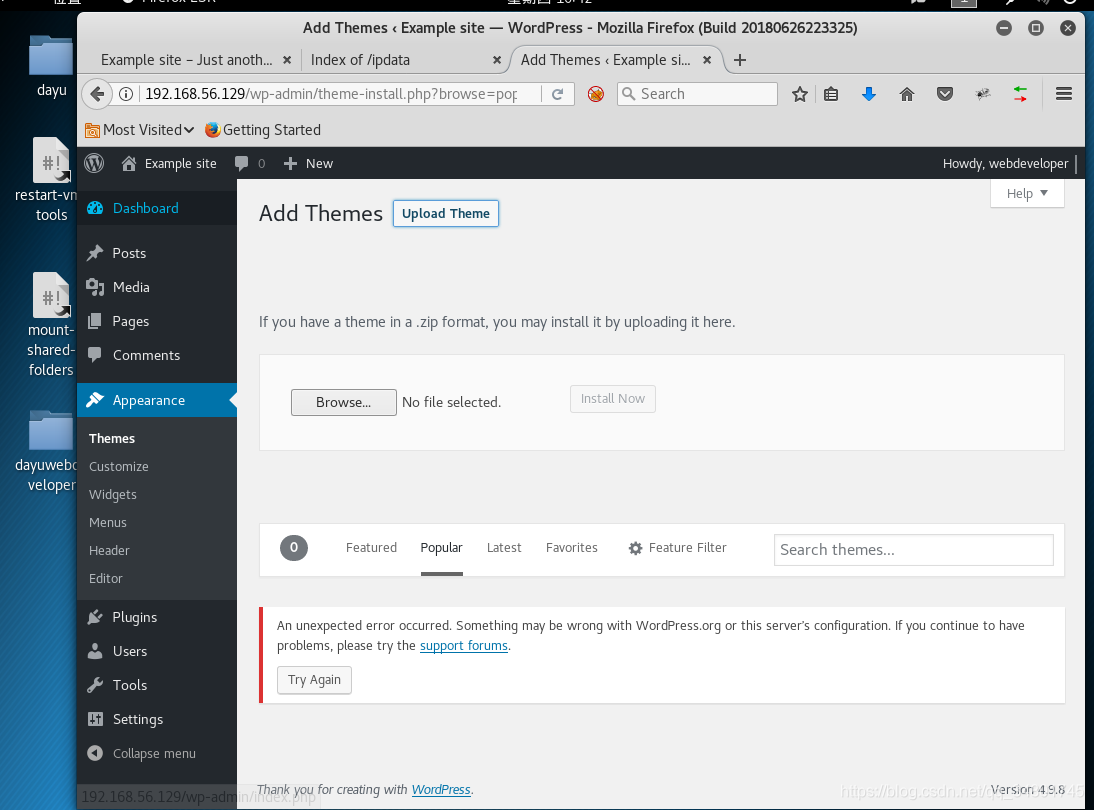Click the Install Now button
The image size is (1094, 810).
pyautogui.click(x=613, y=398)
